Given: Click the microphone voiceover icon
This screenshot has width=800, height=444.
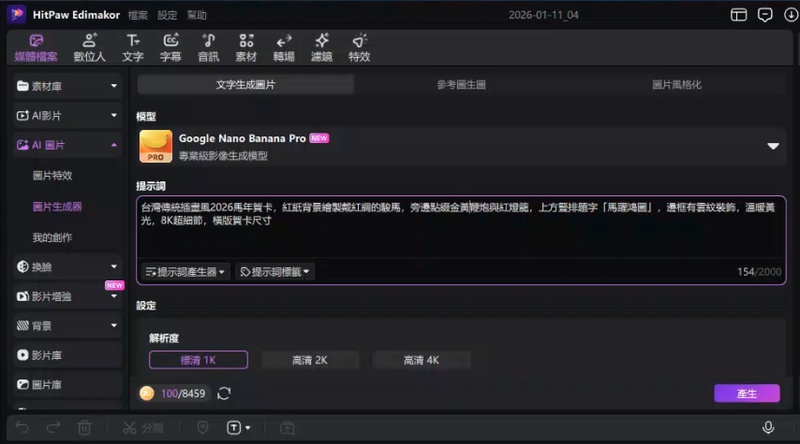Looking at the screenshot, I should point(768,427).
